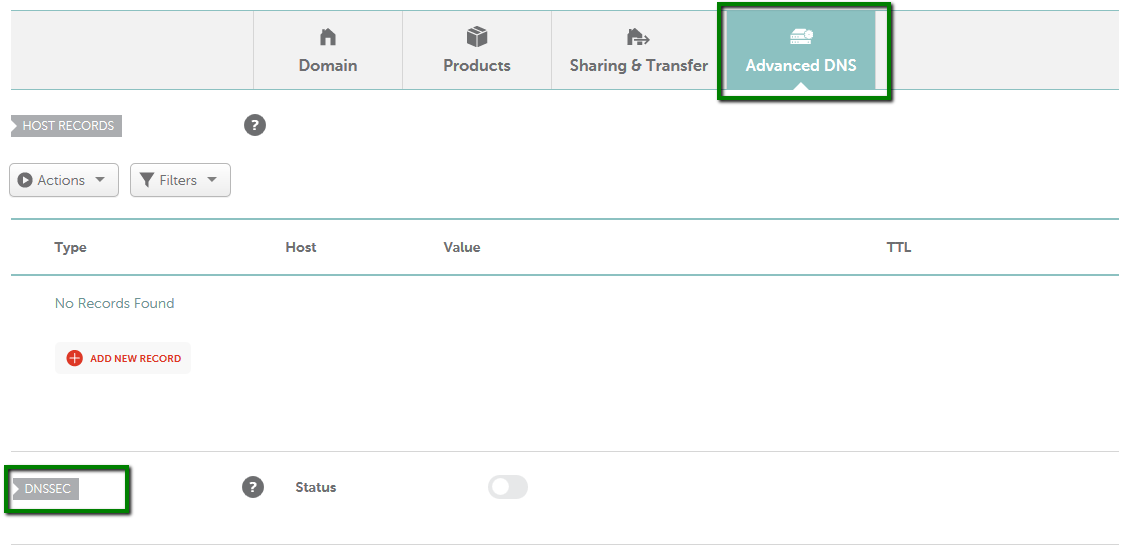Image resolution: width=1127 pixels, height=553 pixels.
Task: Click the transfer icon above Sharing & Transfer
Action: [x=638, y=36]
